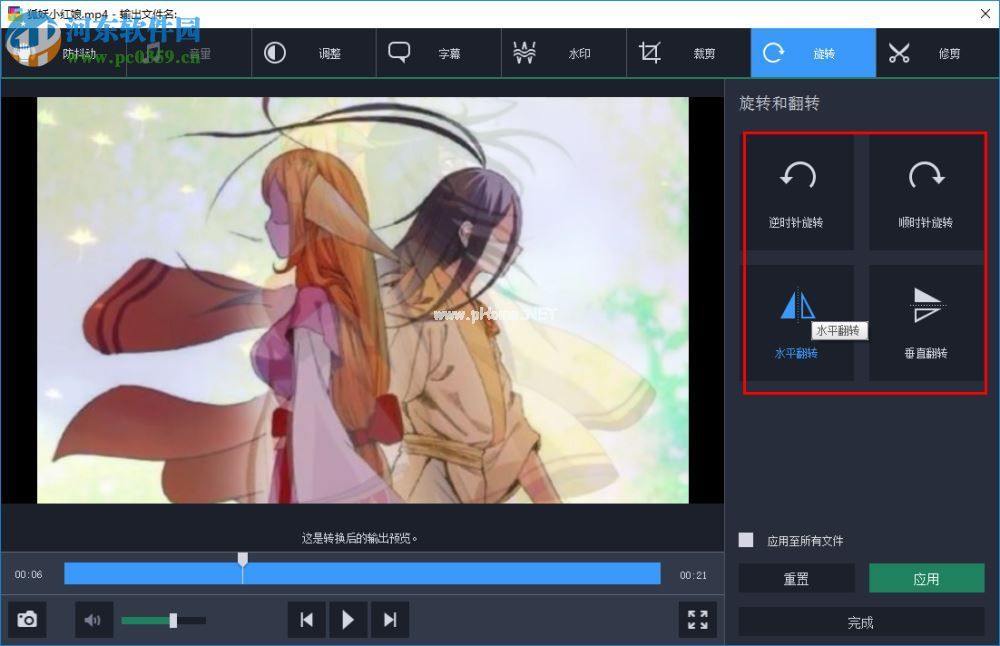The image size is (1000, 646).
Task: Capture a snapshot with the camera icon
Action: [x=26, y=619]
